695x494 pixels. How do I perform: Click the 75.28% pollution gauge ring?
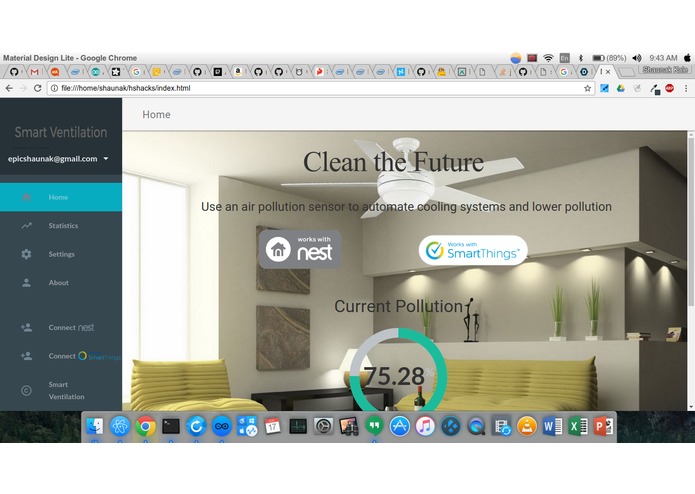click(x=398, y=372)
